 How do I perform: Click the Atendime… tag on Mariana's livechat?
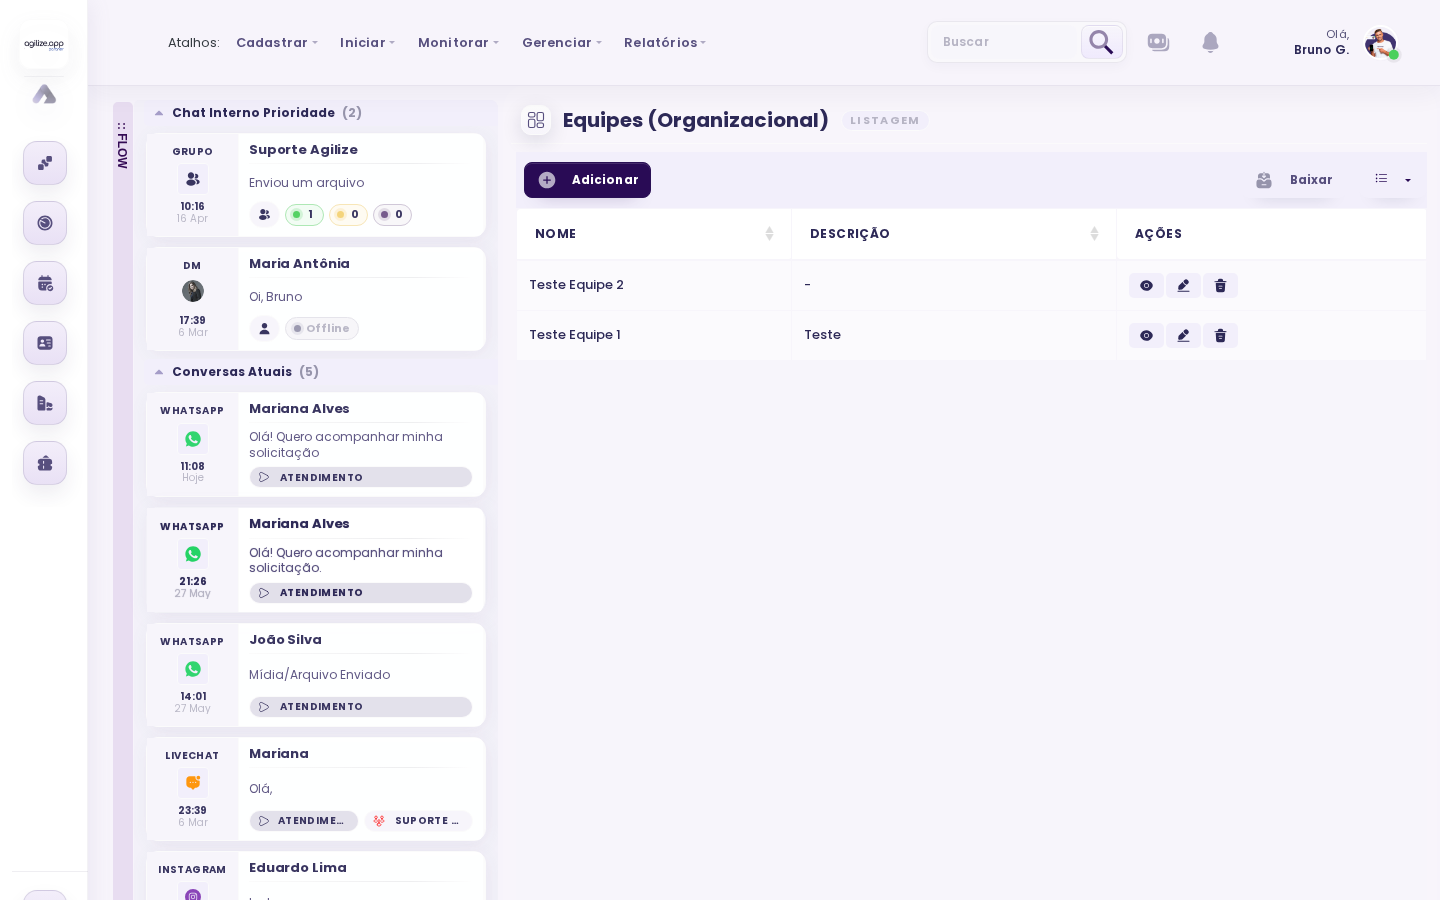click(x=304, y=821)
